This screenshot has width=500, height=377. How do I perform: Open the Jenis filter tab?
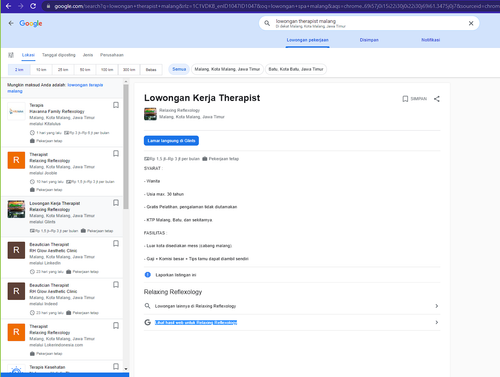tap(88, 55)
